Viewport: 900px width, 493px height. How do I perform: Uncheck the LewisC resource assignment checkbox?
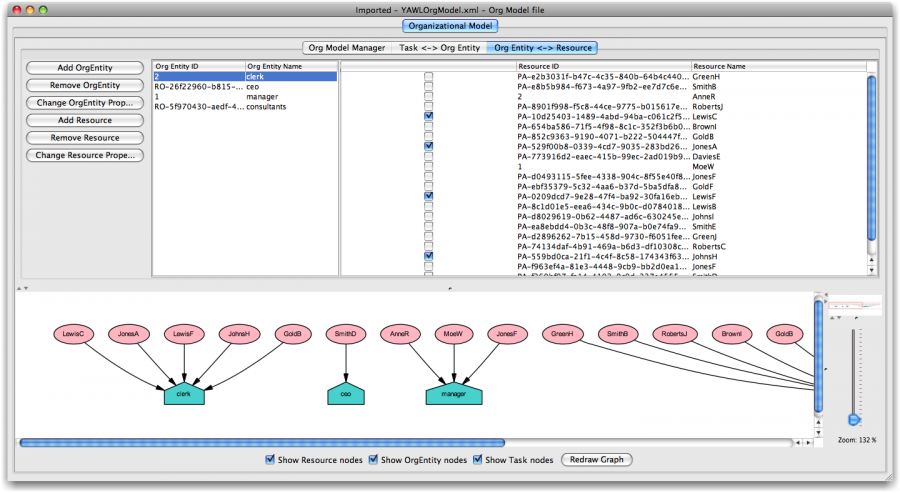(428, 116)
